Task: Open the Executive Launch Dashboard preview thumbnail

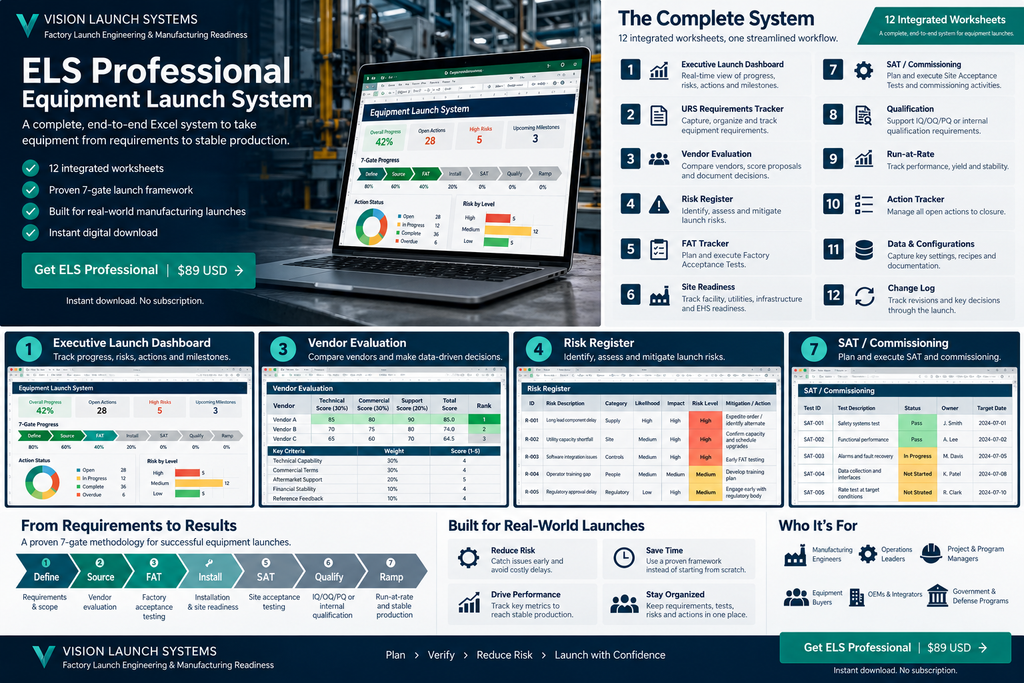Action: click(x=129, y=436)
